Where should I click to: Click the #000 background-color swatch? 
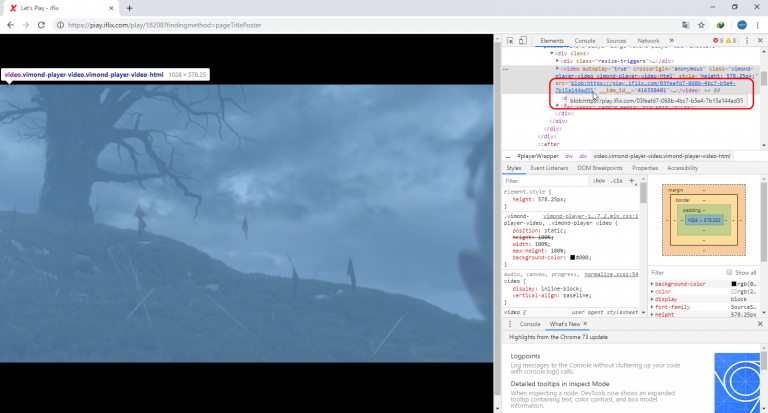(x=572, y=257)
